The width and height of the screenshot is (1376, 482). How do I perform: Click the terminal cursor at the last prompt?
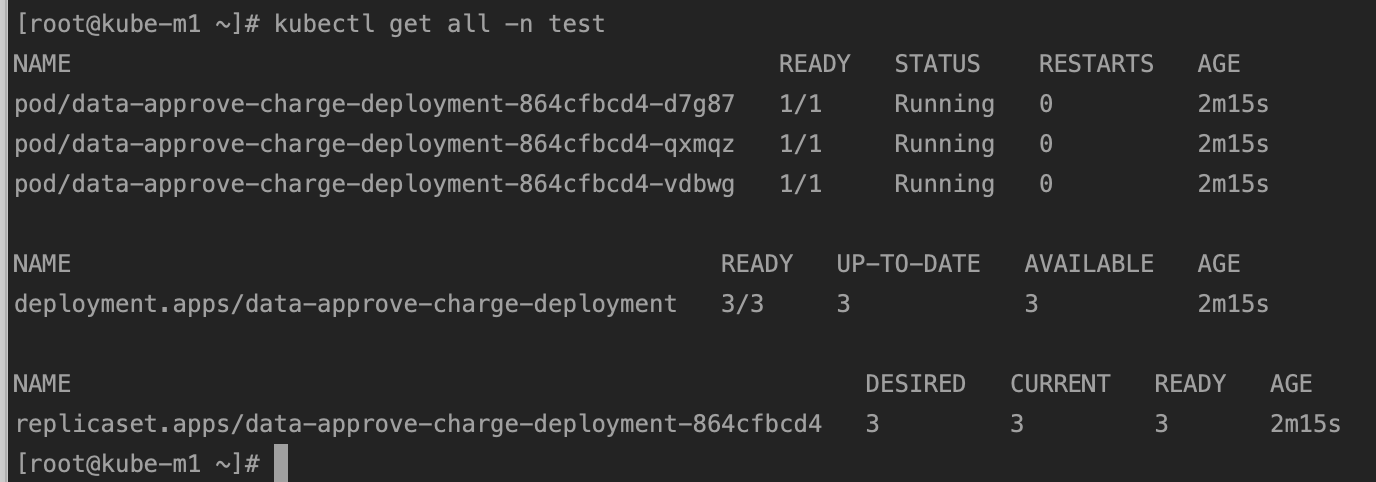(x=281, y=464)
